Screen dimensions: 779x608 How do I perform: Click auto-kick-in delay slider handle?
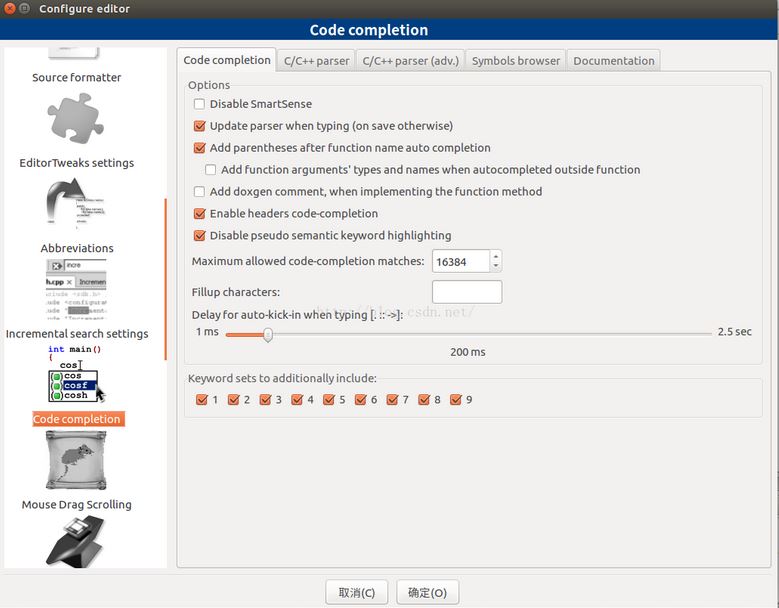coord(268,335)
